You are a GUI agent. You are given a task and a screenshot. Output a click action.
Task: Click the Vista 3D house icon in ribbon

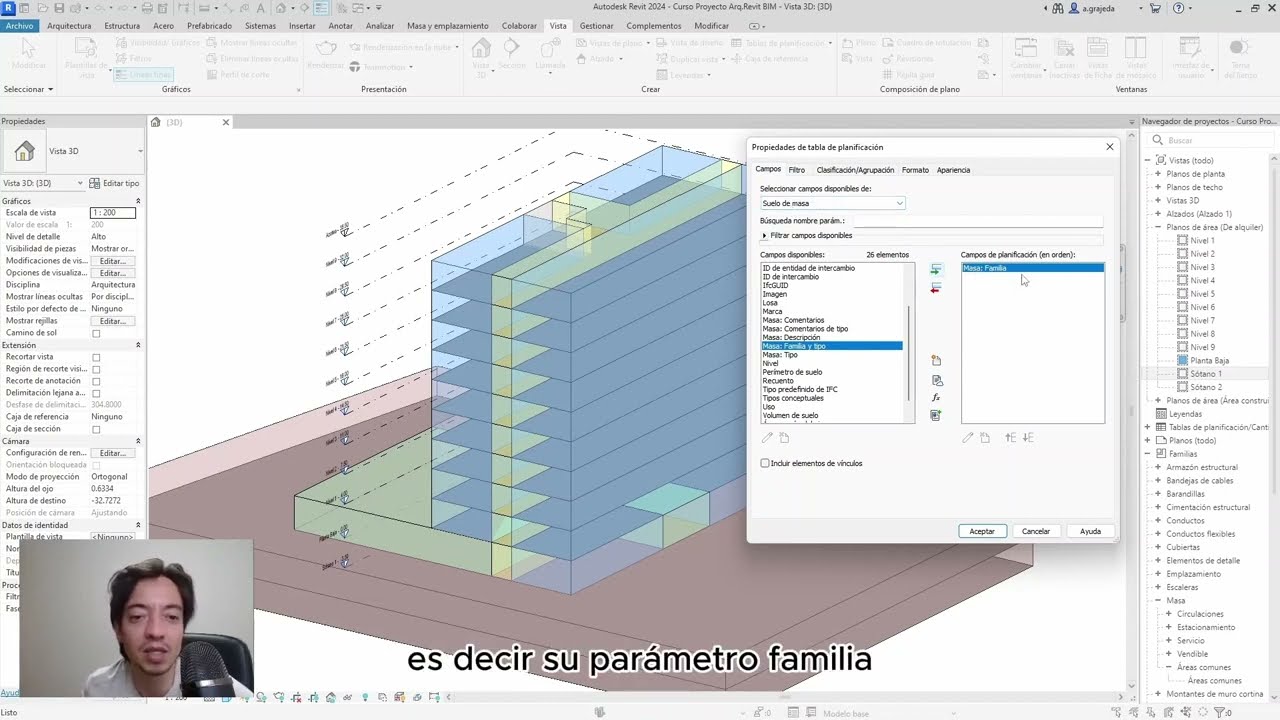click(481, 48)
